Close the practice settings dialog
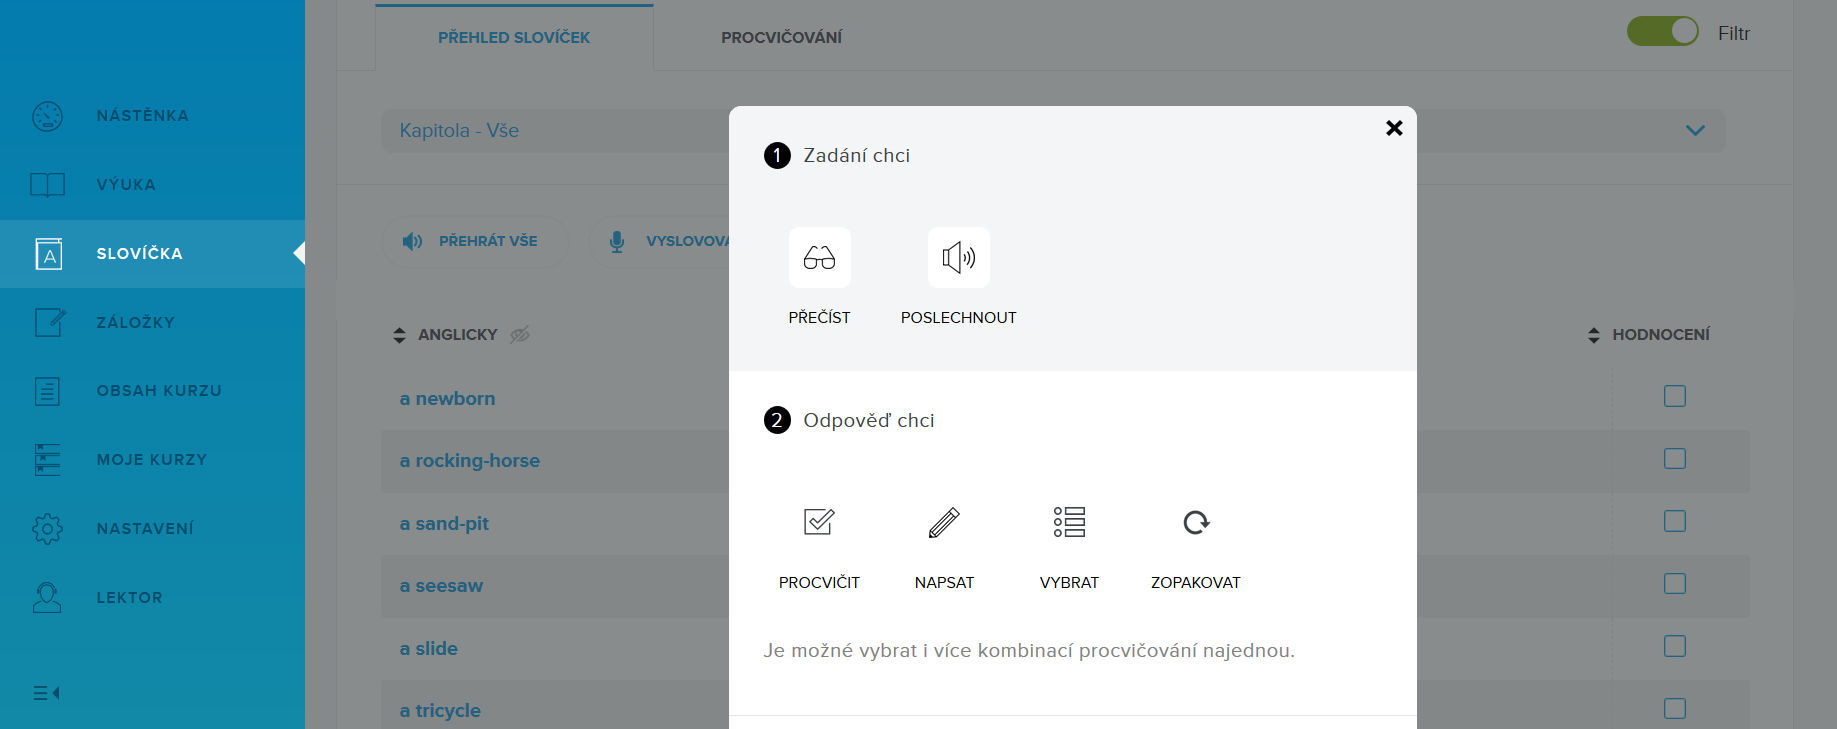This screenshot has width=1837, height=729. [1394, 128]
